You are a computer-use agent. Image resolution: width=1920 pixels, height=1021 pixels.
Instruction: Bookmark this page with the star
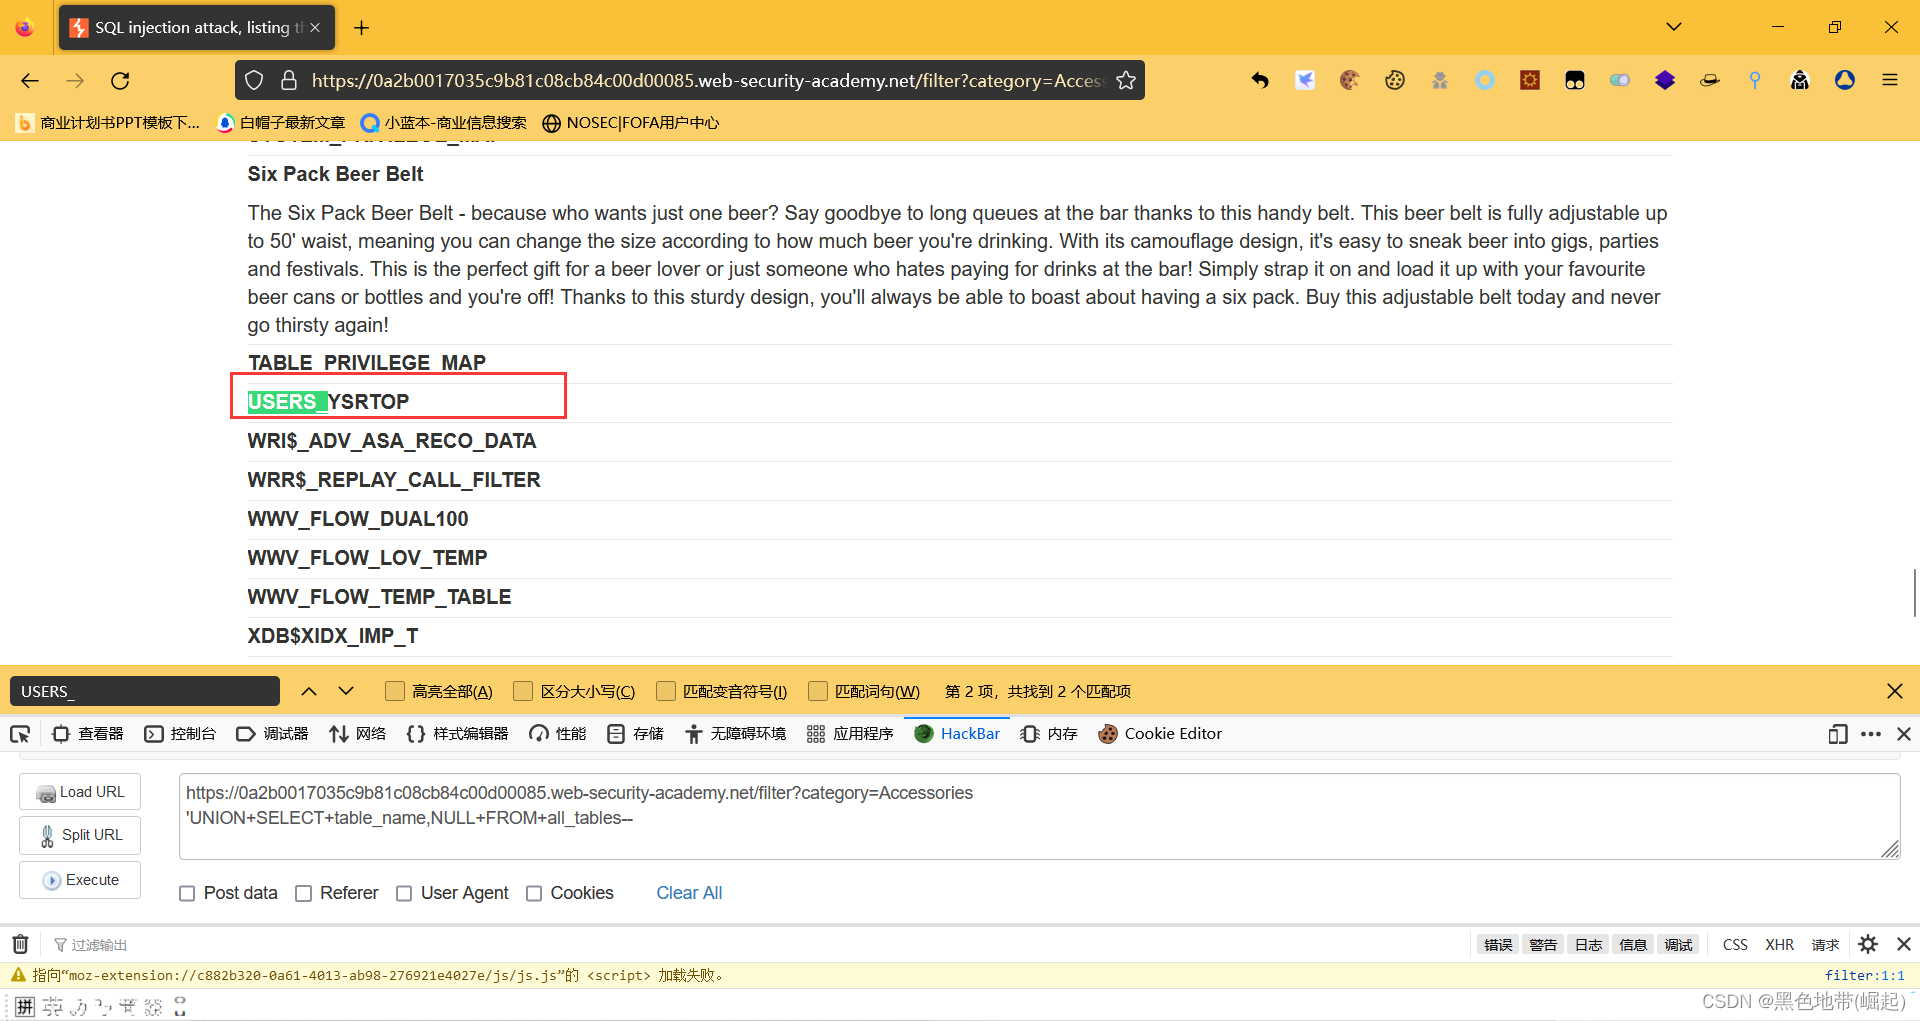click(x=1126, y=81)
